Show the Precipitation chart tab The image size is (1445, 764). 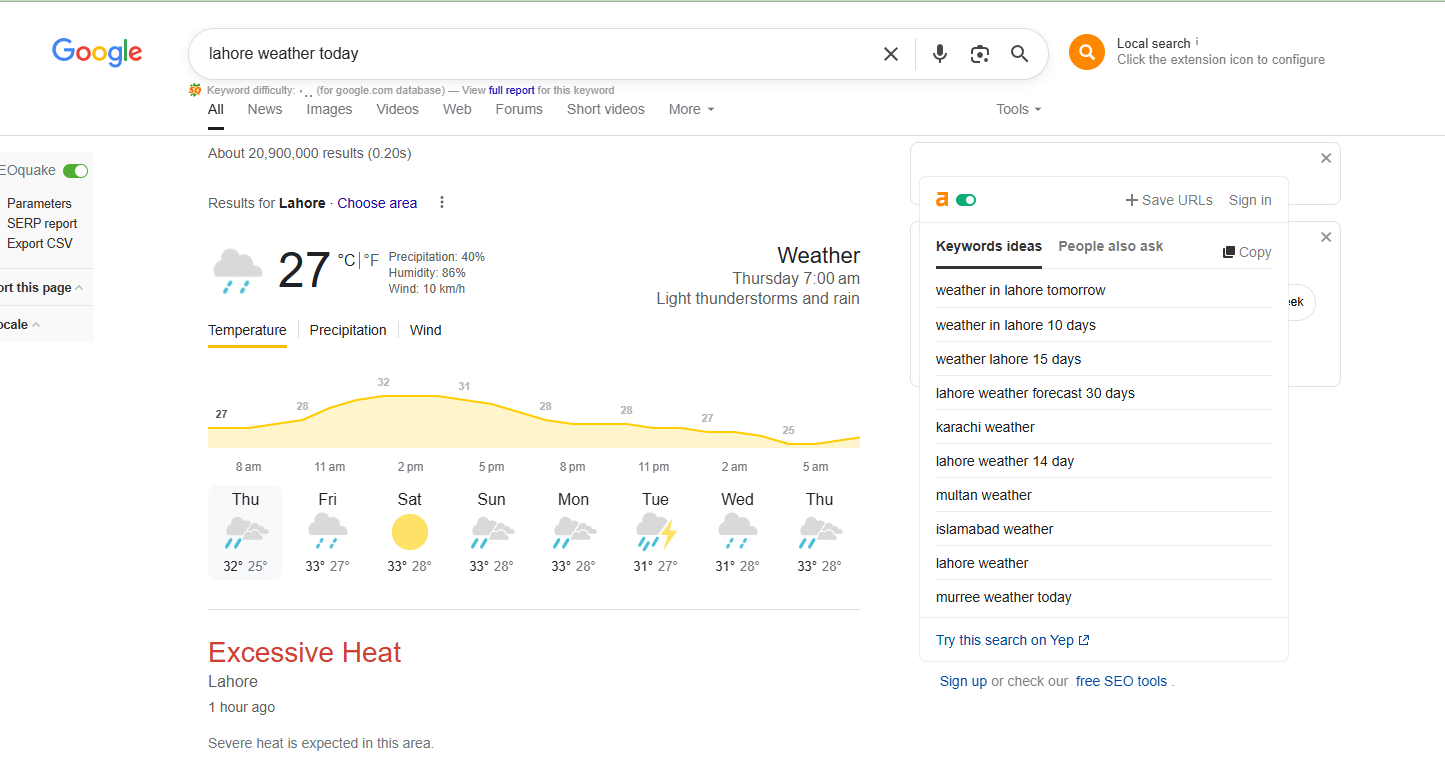coord(348,330)
